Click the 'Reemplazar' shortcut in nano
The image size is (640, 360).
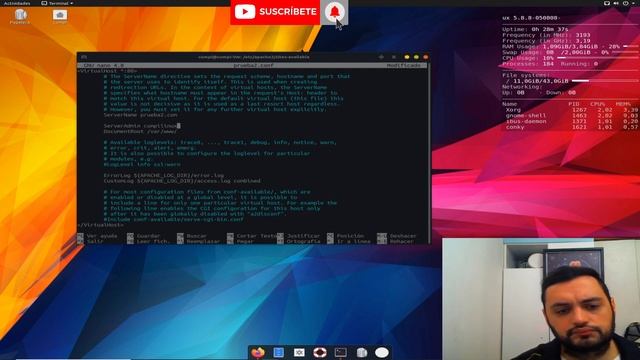198,242
